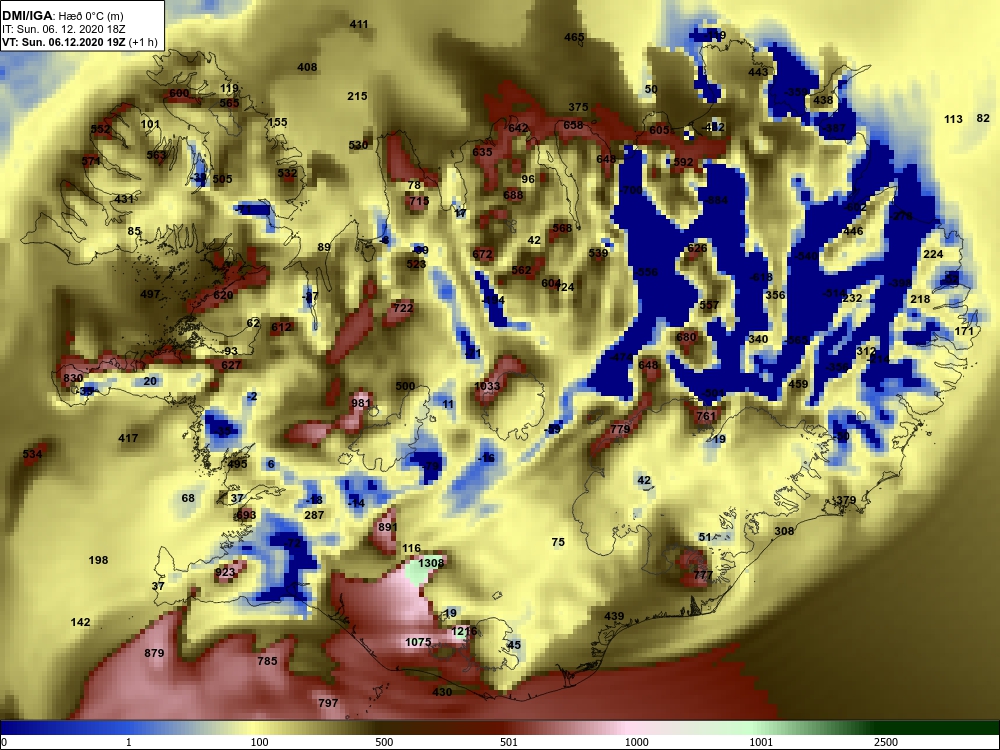Viewport: 1000px width, 750px height.
Task: Click the legend label '100'
Action: click(x=259, y=742)
